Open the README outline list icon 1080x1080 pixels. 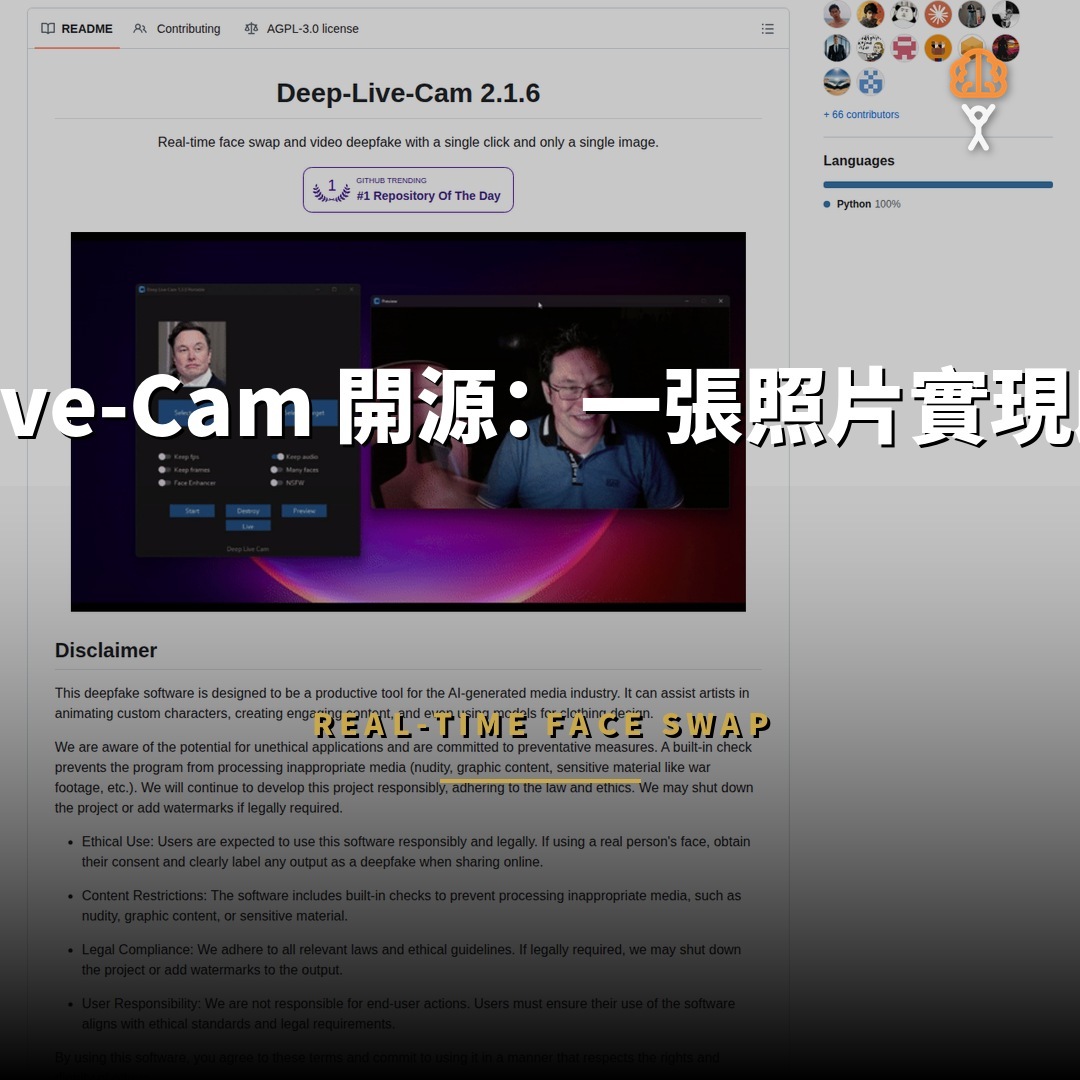click(767, 29)
